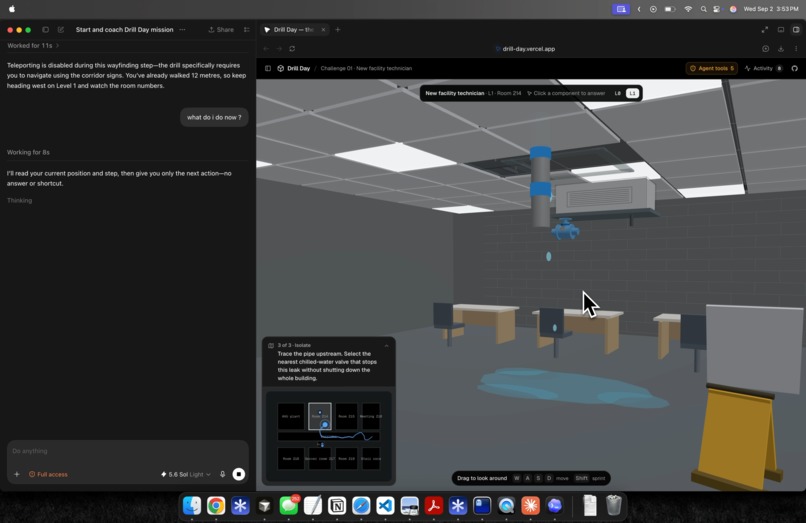Open the browser three-dot menu
Image resolution: width=806 pixels, height=523 pixels.
point(796,49)
